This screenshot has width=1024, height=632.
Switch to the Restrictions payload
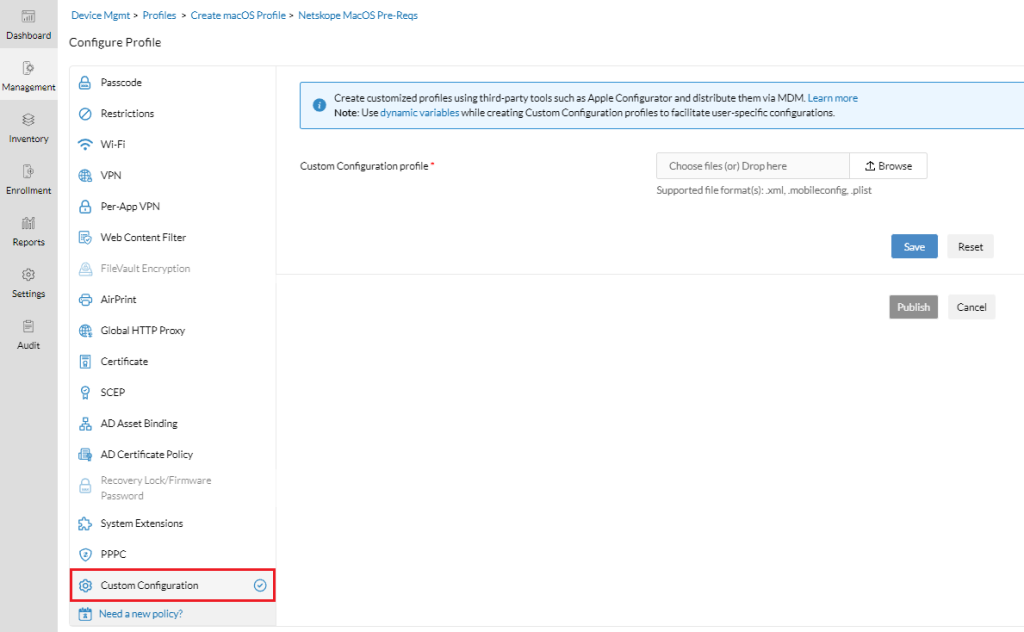pos(127,112)
